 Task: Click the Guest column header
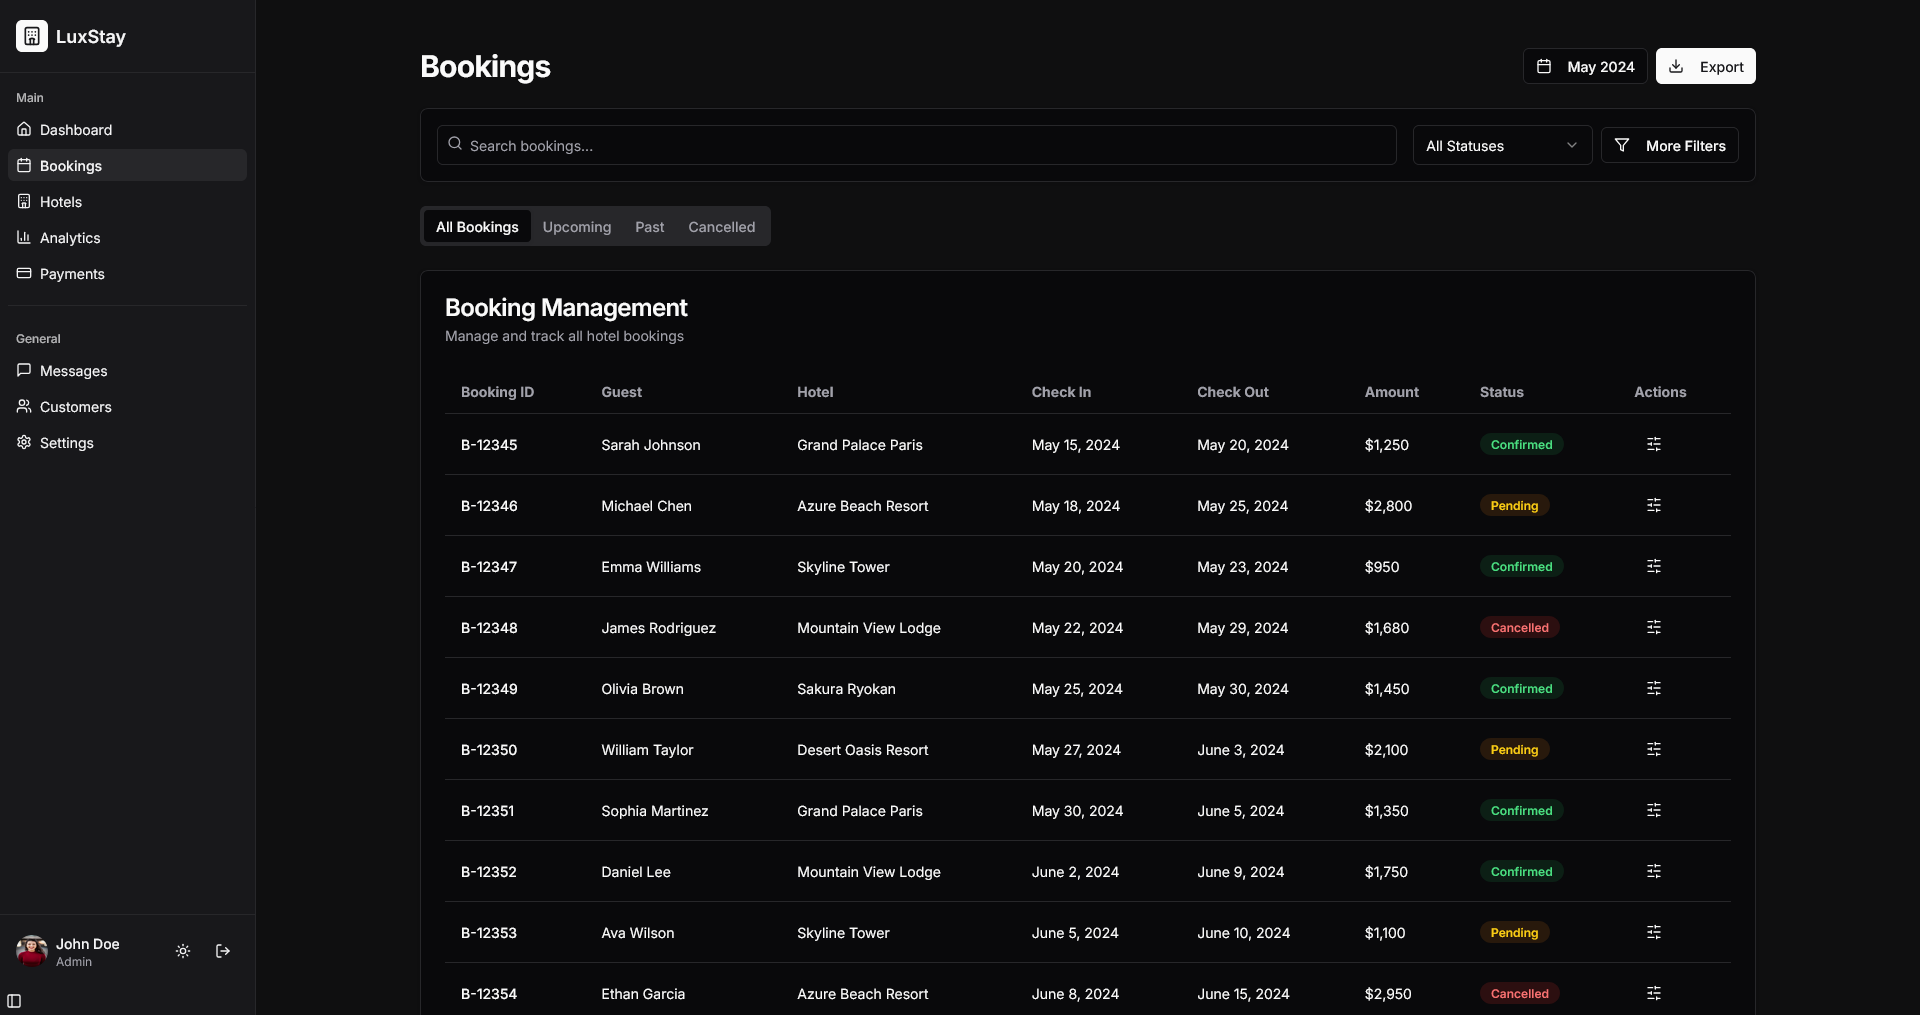click(x=622, y=392)
